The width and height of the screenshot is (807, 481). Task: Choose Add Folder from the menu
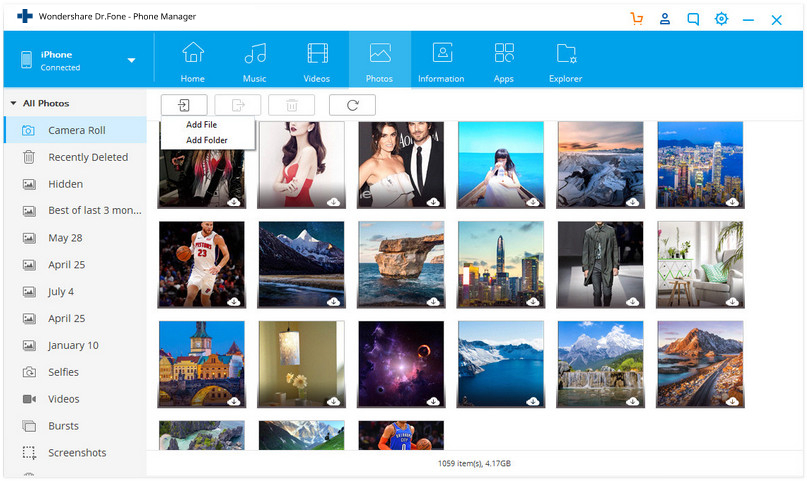point(206,140)
